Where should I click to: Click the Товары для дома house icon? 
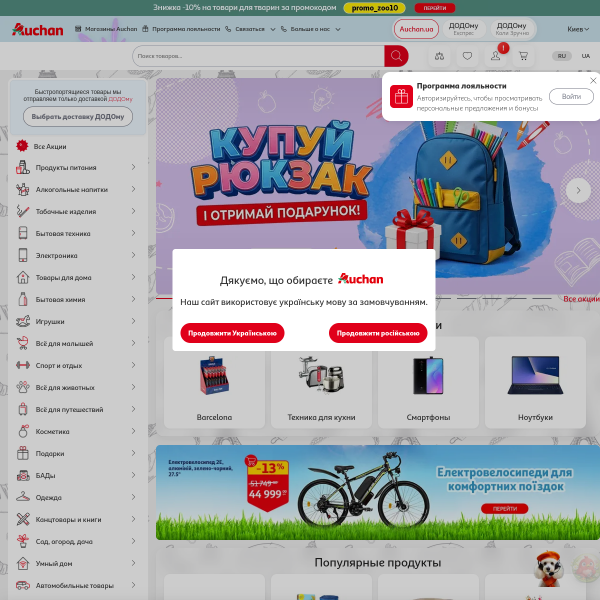[x=23, y=277]
